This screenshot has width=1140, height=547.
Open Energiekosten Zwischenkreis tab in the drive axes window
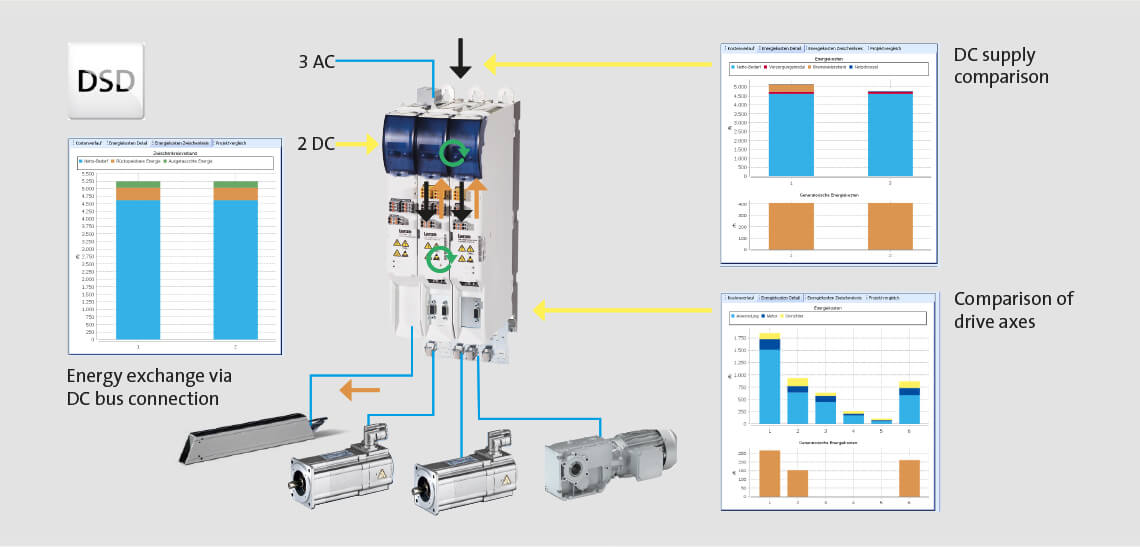(x=834, y=298)
